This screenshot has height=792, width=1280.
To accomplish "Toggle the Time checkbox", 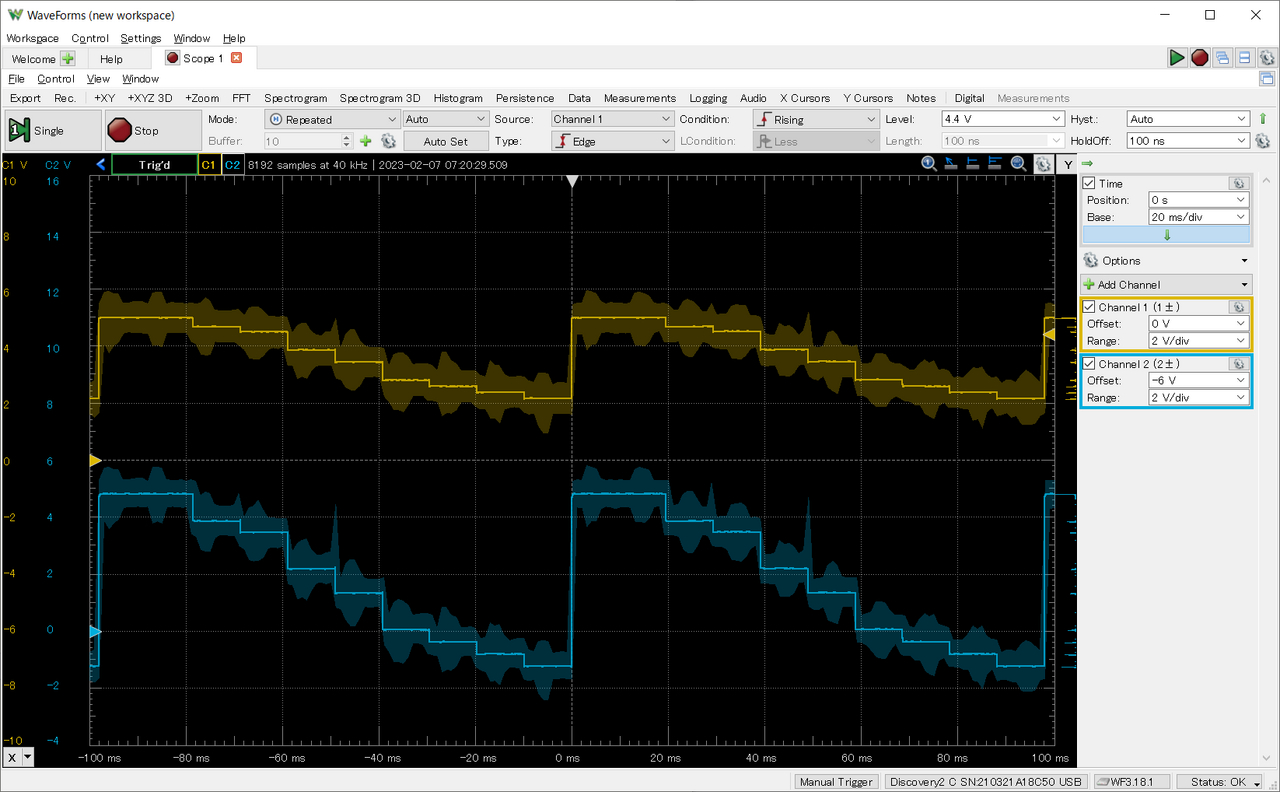I will [x=1090, y=183].
